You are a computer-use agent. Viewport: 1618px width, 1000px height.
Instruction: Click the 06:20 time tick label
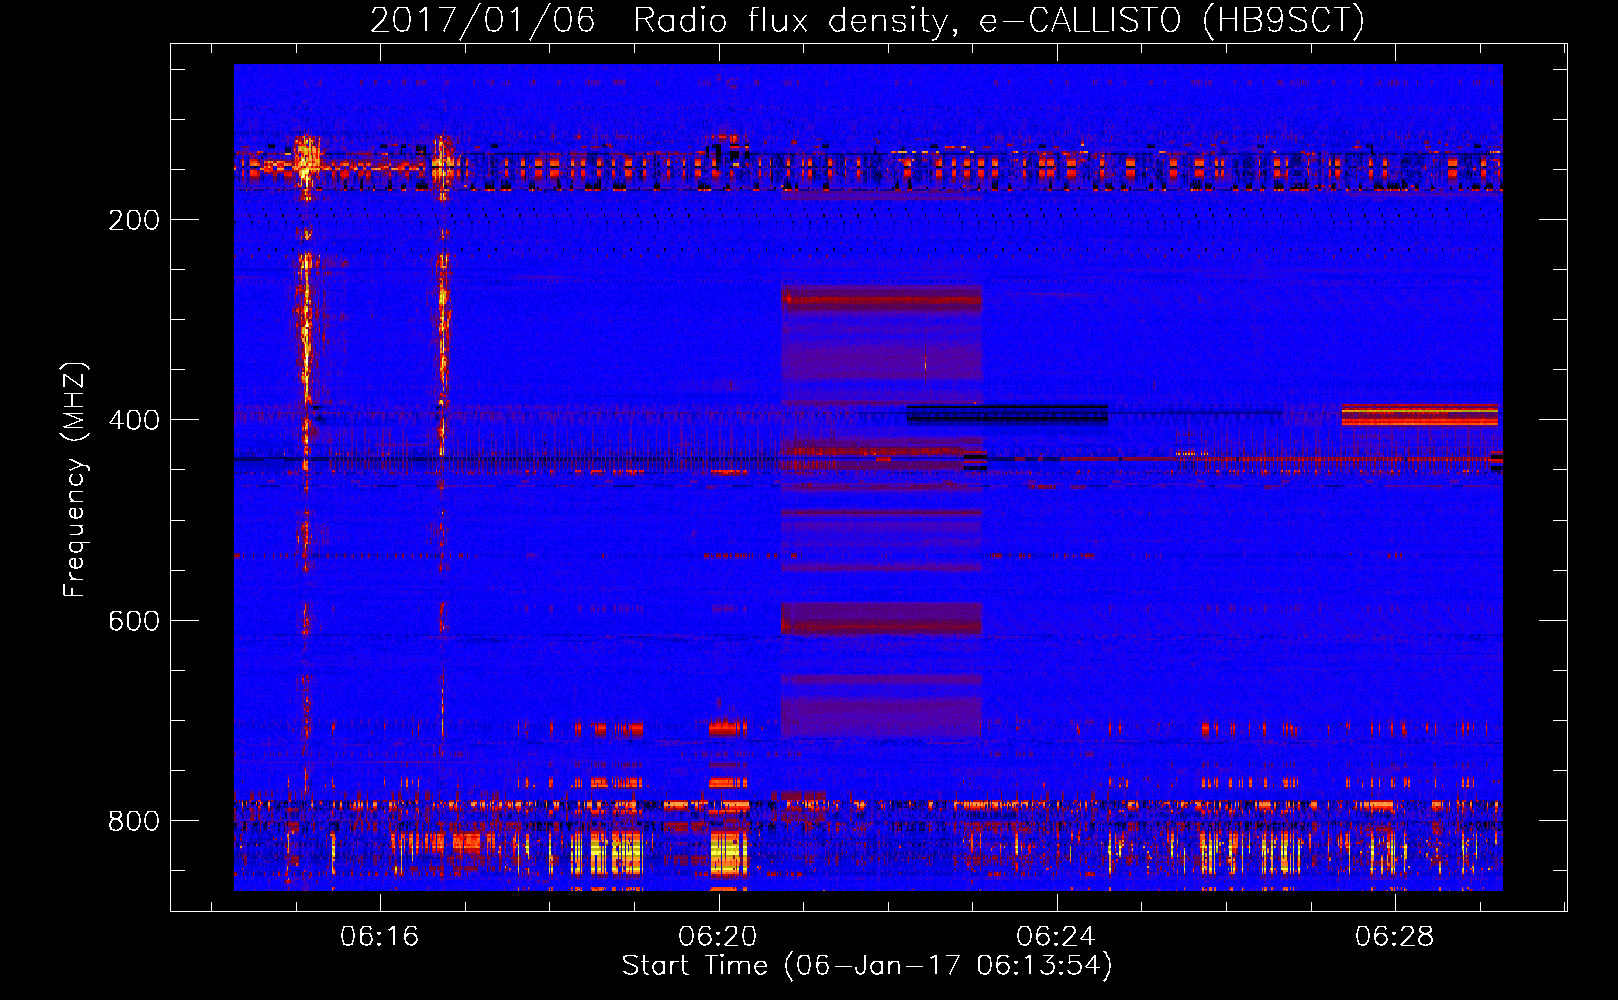[718, 936]
